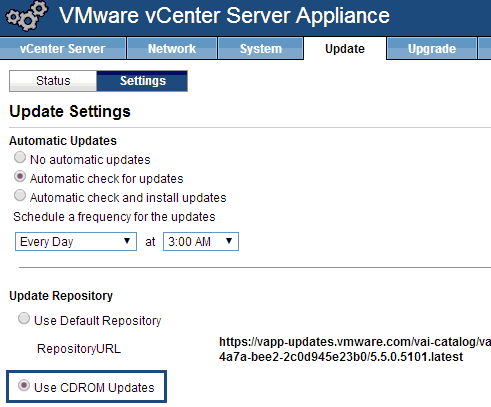Viewport: 491px width, 407px height.
Task: Switch to the Network tab
Action: coord(172,49)
